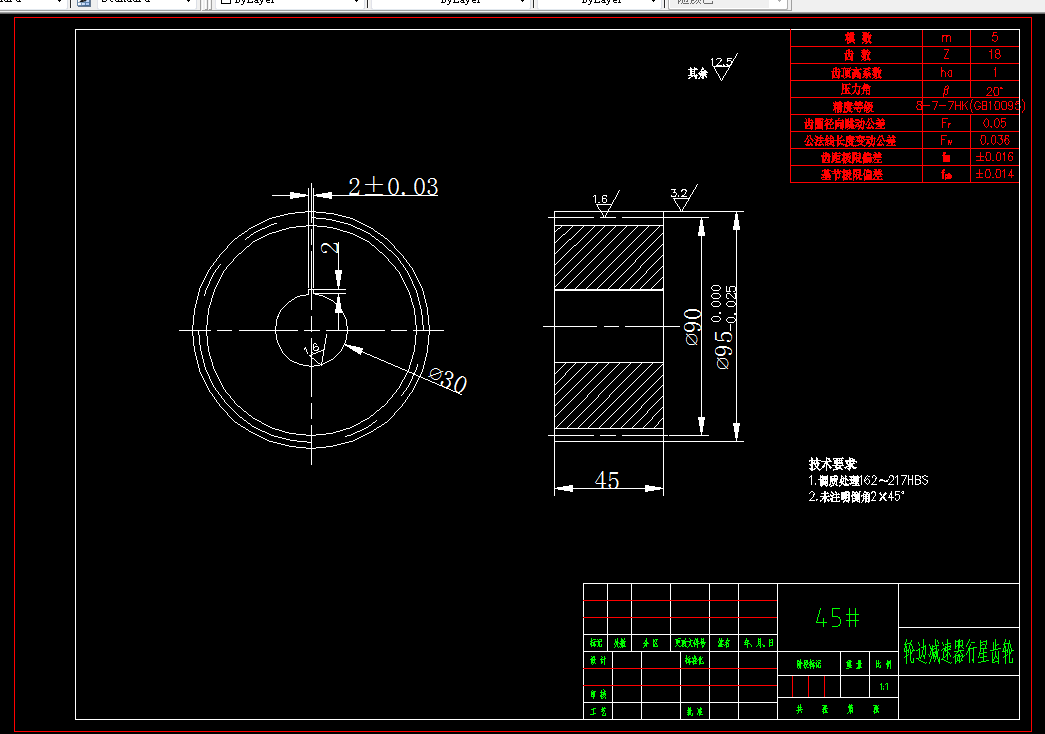Select the note 2.未注明倒角2×45°
This screenshot has width=1045, height=734.
(856, 497)
